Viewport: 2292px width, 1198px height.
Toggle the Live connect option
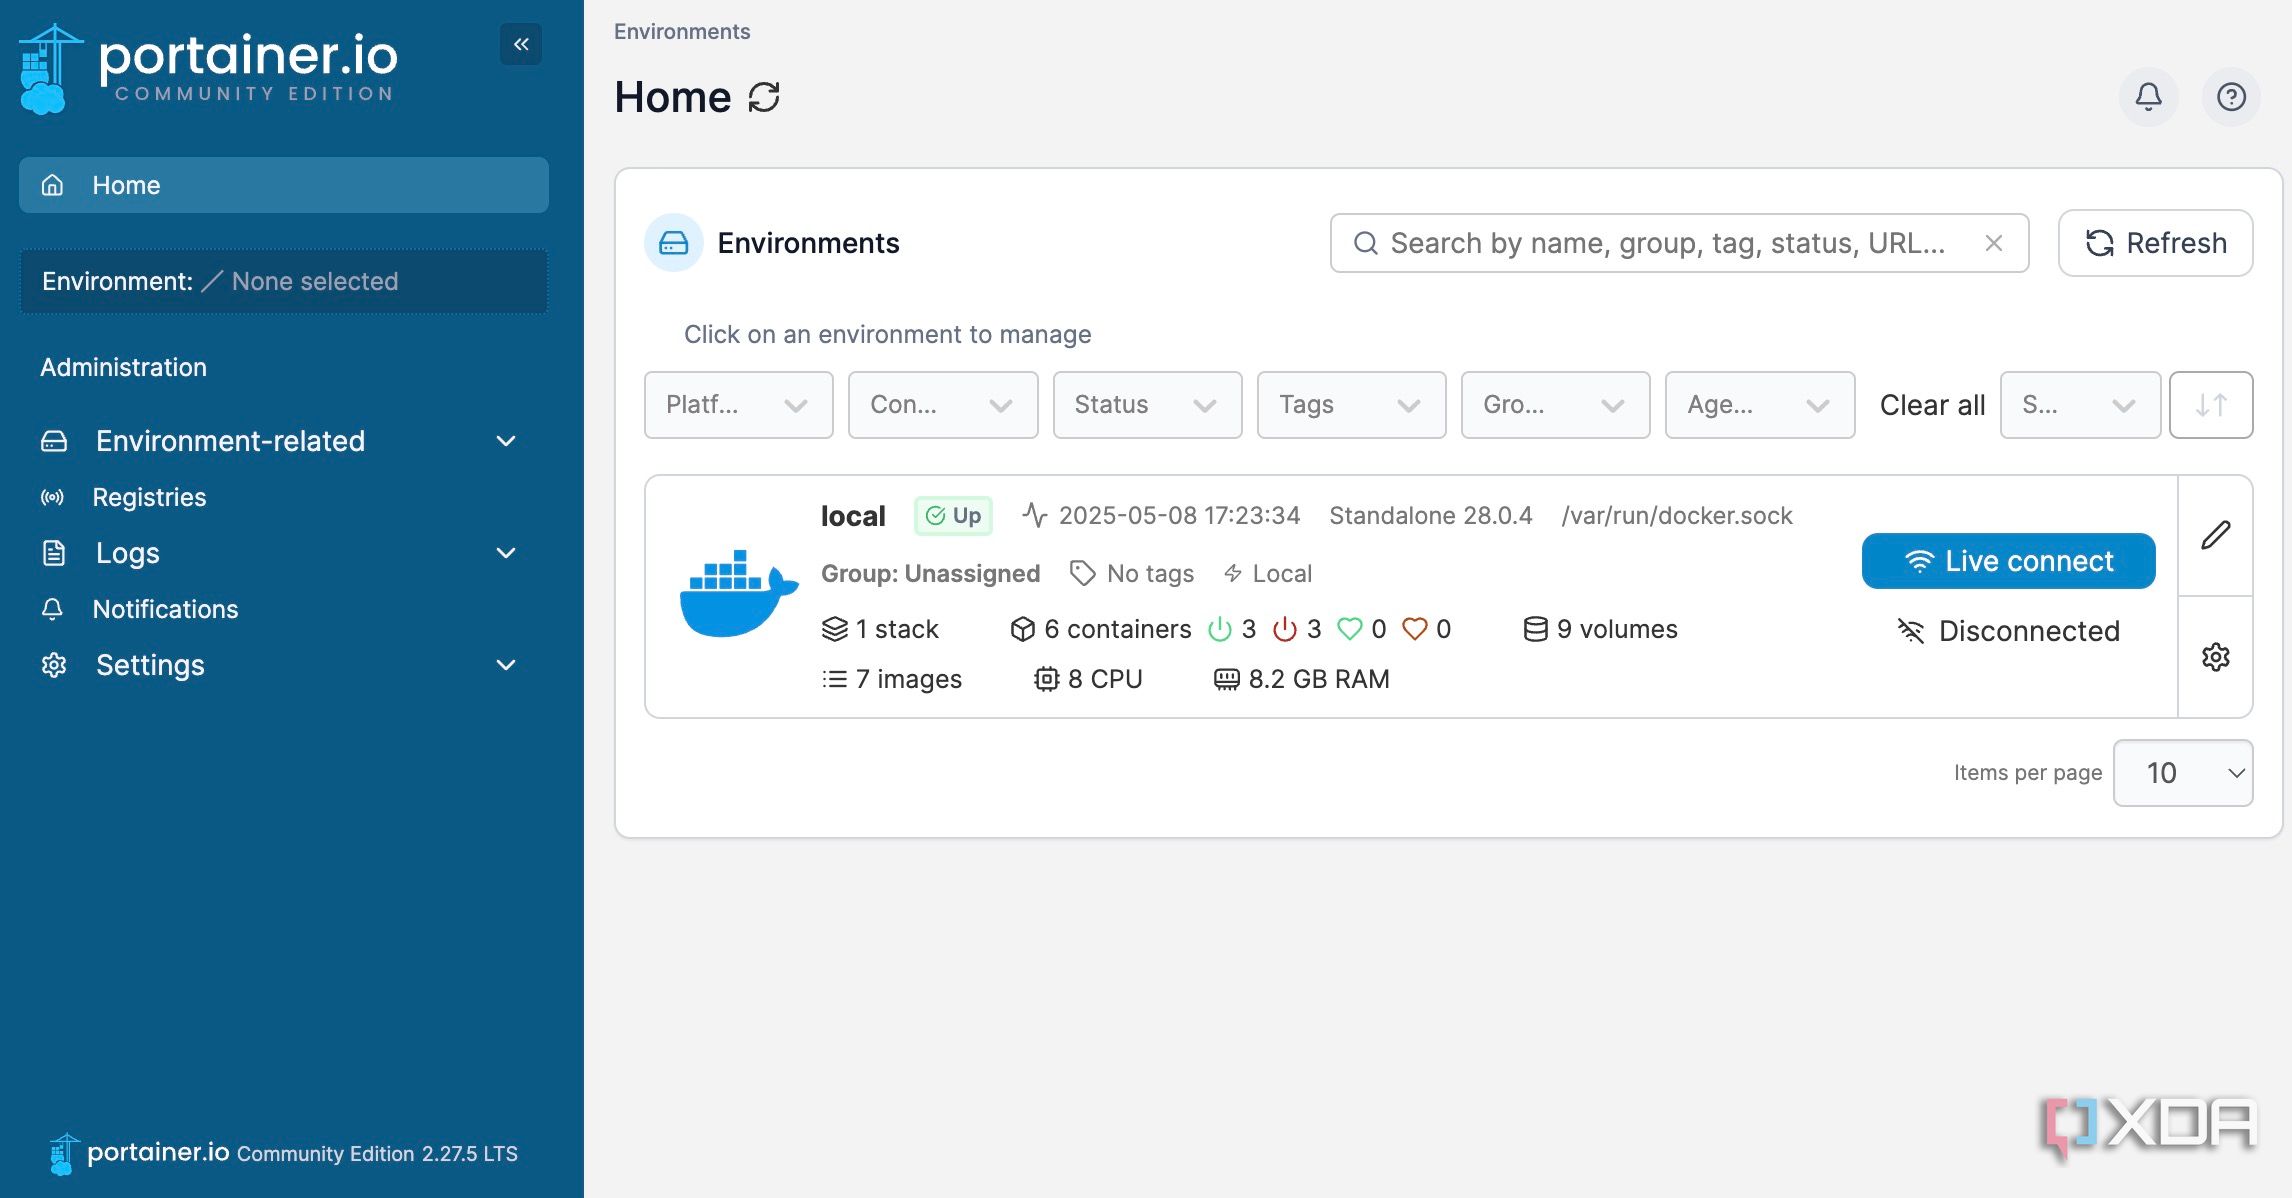point(2007,561)
